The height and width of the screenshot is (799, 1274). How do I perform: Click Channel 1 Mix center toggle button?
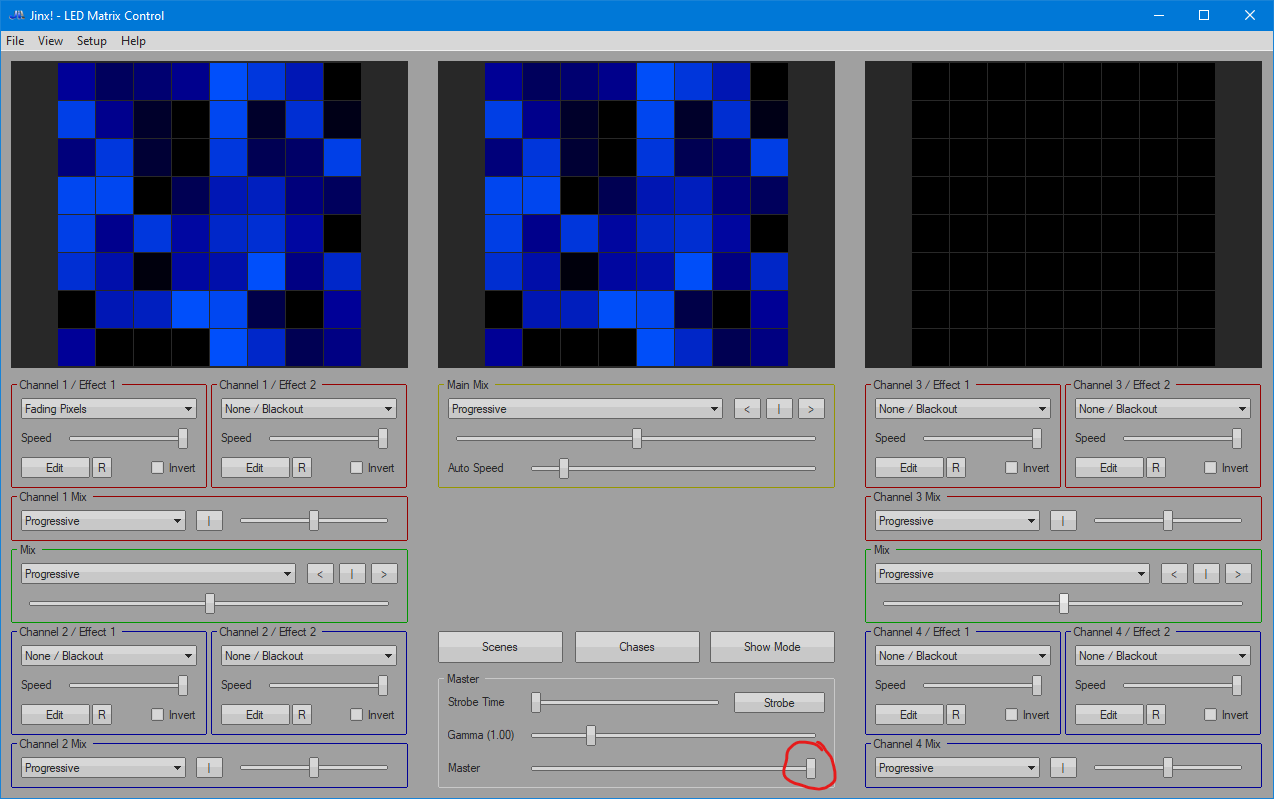[x=209, y=521]
